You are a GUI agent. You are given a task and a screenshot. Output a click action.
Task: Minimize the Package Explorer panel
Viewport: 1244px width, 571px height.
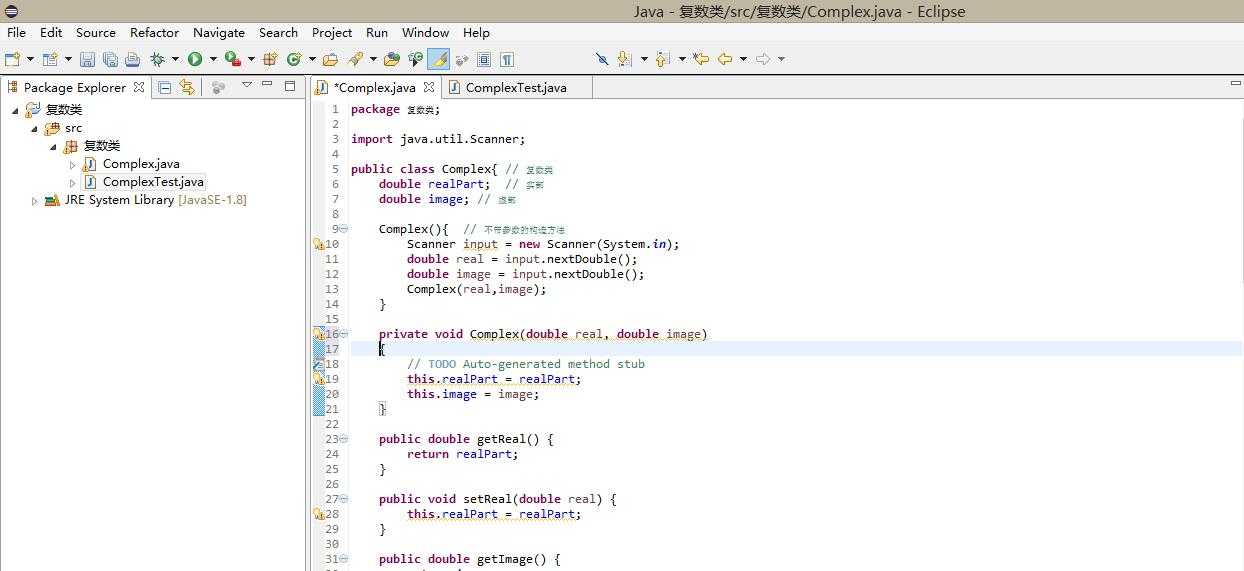(267, 85)
